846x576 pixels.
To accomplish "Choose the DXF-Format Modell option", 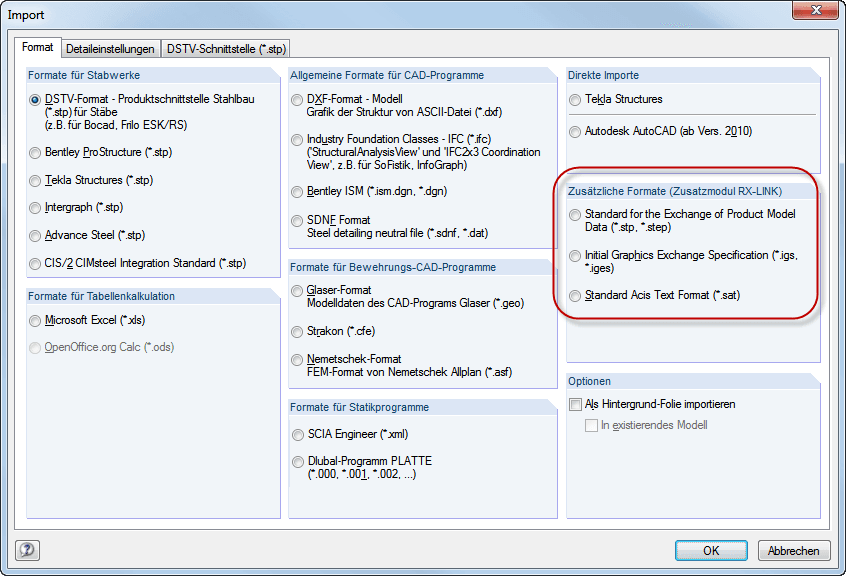I will 297,100.
